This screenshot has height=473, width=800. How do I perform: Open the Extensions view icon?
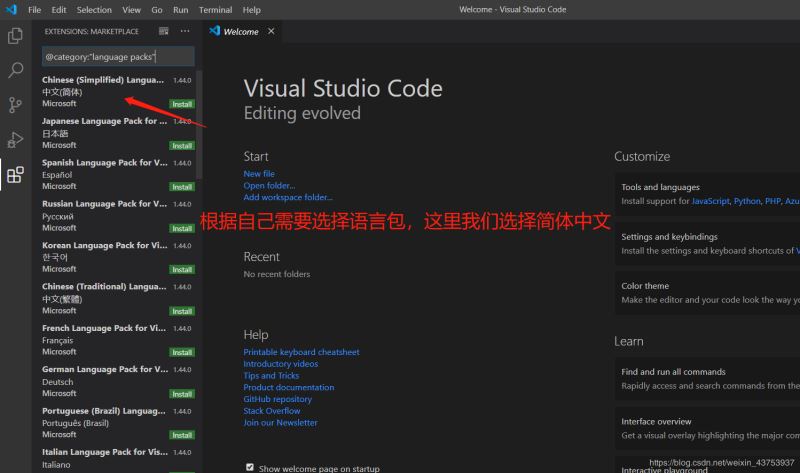click(x=15, y=175)
